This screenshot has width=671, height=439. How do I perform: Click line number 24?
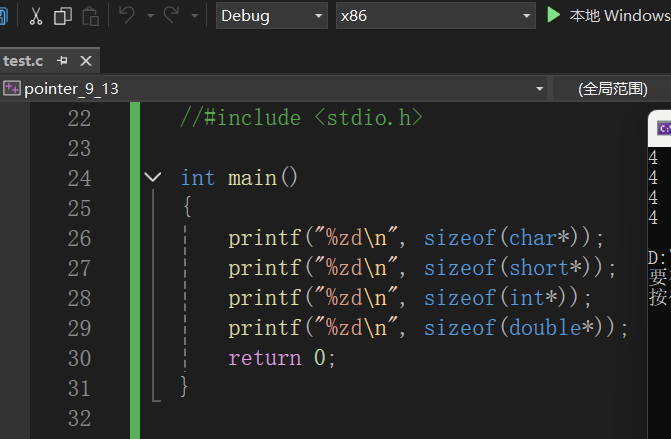[80, 178]
